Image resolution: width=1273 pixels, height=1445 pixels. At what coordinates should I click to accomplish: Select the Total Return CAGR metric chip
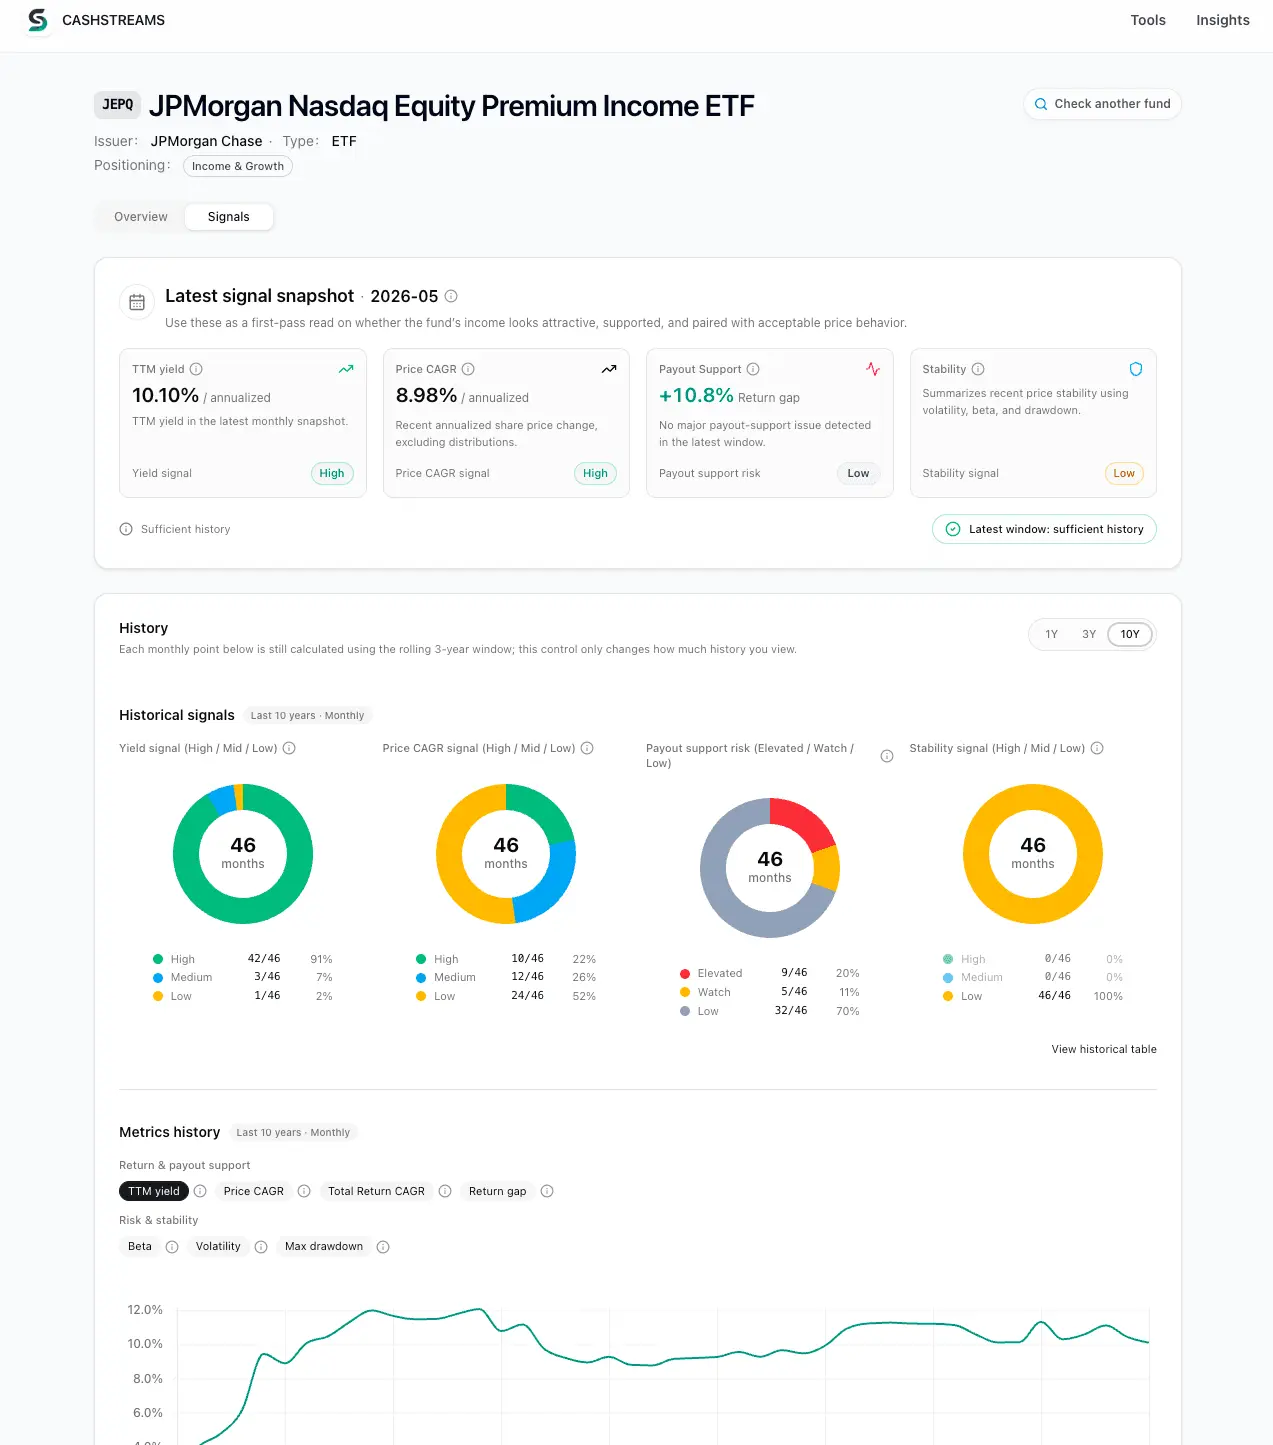[376, 1191]
